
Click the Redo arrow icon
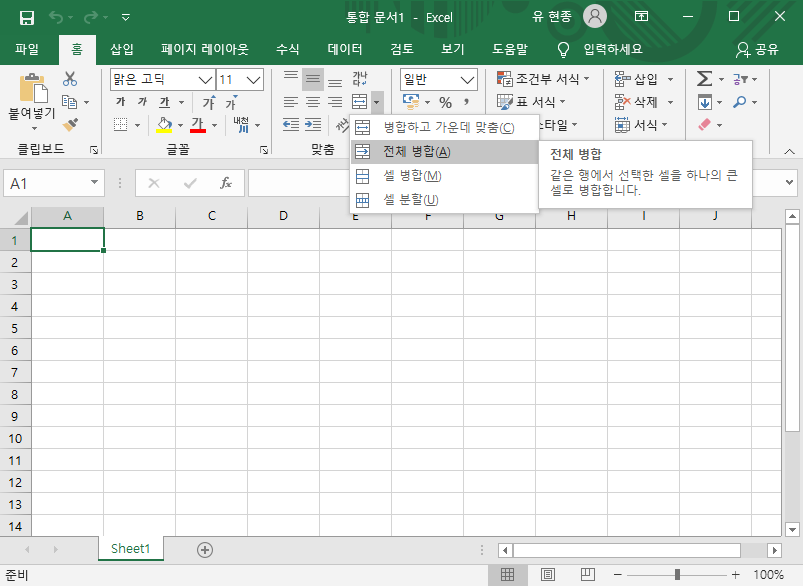pyautogui.click(x=91, y=18)
